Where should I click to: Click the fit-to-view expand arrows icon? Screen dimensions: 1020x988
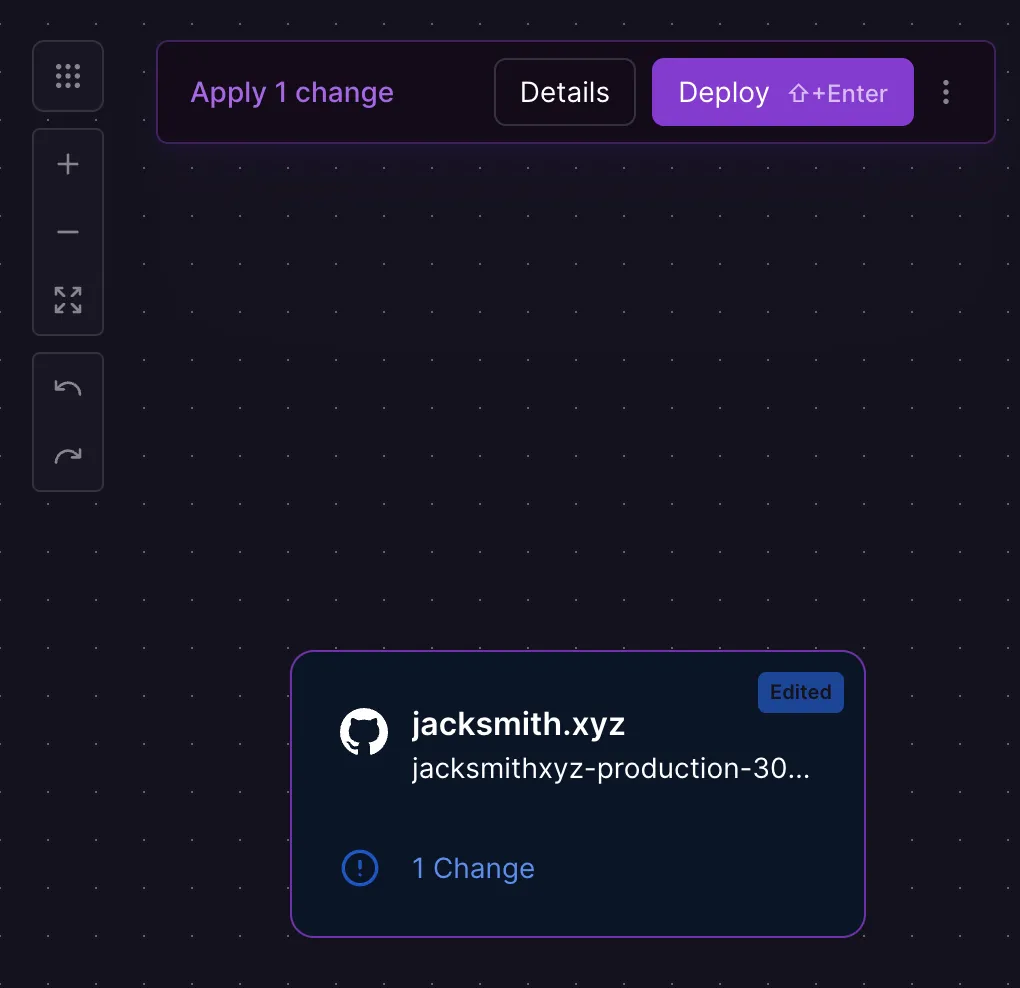pos(68,300)
